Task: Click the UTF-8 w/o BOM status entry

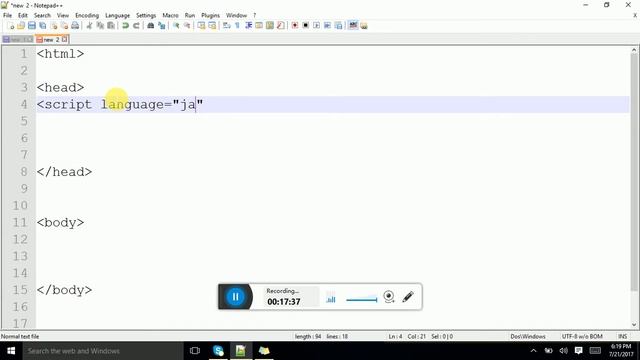Action: click(582, 336)
